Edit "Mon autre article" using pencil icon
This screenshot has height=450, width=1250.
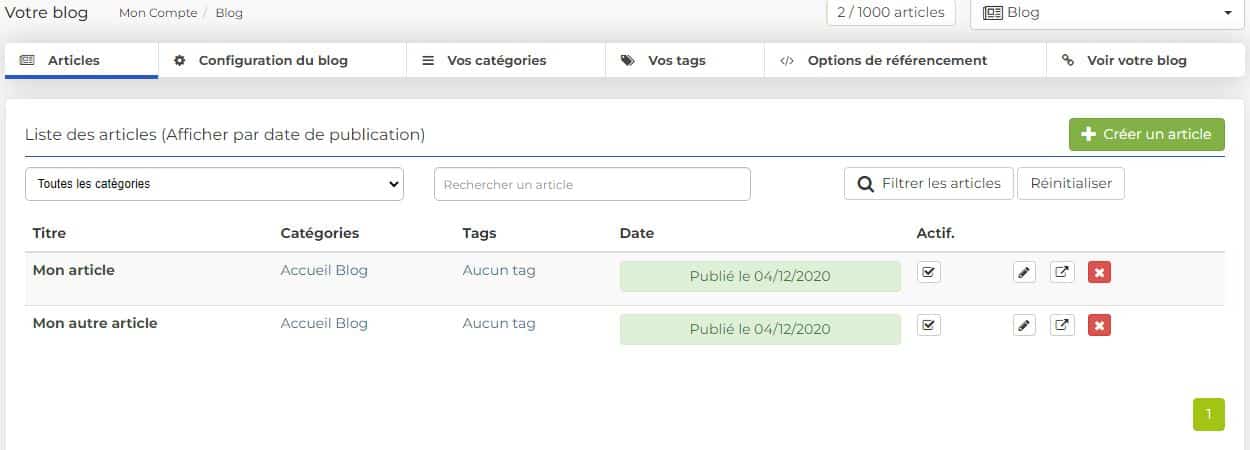[1023, 325]
